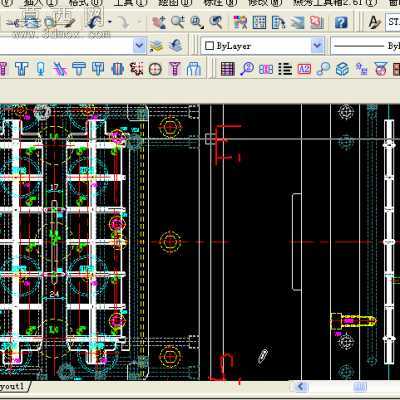Image resolution: width=400 pixels, height=400 pixels.
Task: Open the undo history dropdown arrow
Action: click(110, 22)
